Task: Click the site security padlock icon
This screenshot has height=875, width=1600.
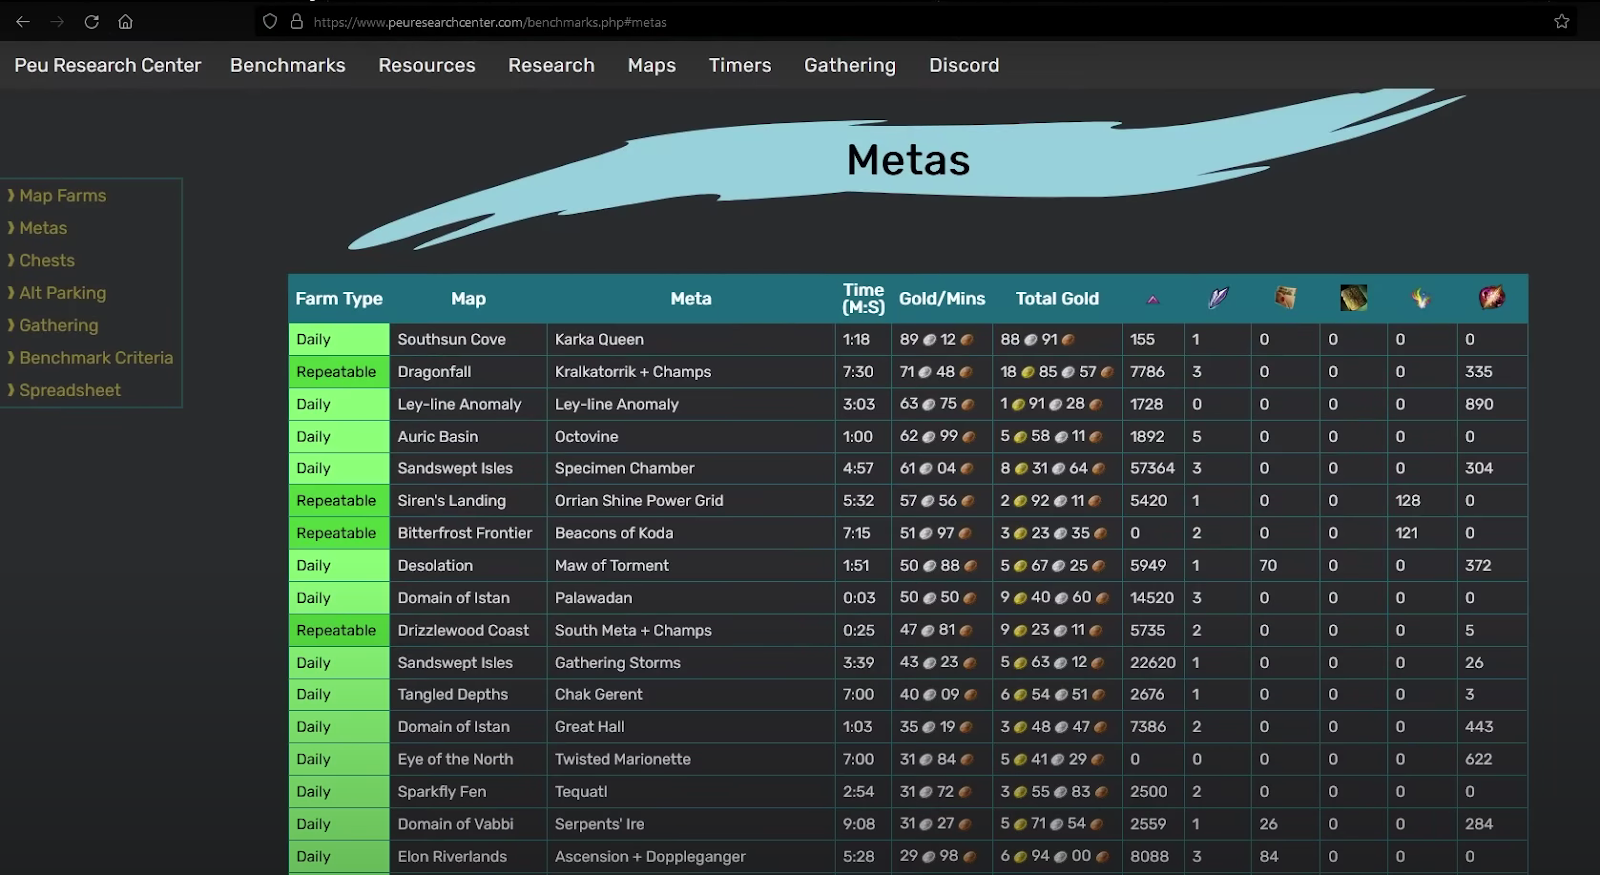Action: pos(296,22)
